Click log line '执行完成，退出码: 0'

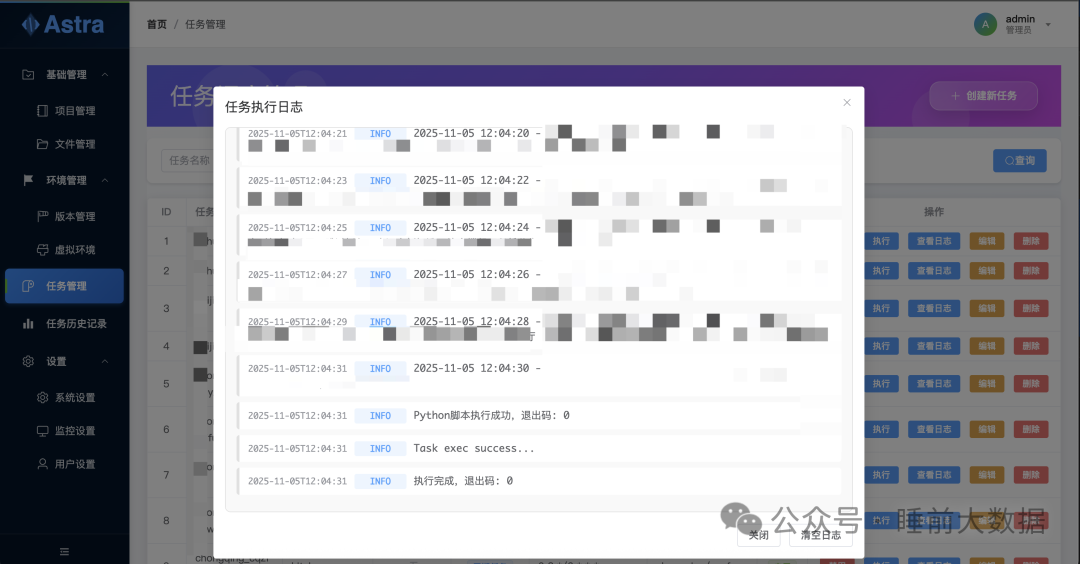pos(539,481)
